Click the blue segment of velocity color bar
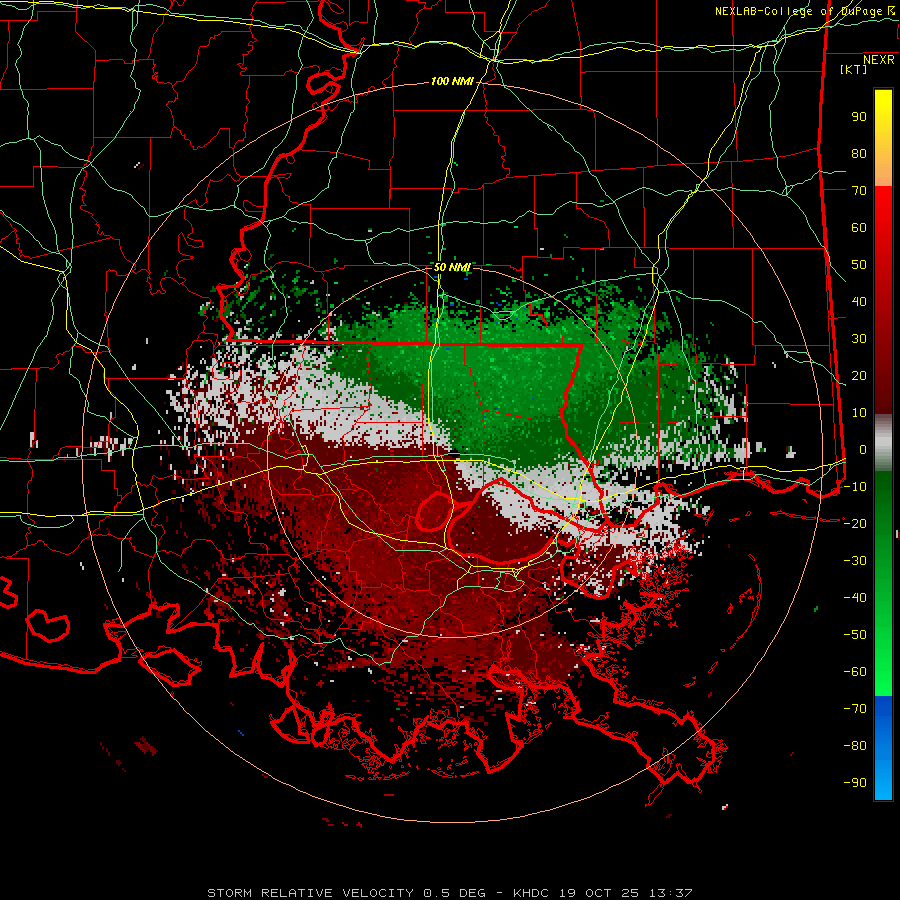Image resolution: width=900 pixels, height=900 pixels. click(x=883, y=747)
